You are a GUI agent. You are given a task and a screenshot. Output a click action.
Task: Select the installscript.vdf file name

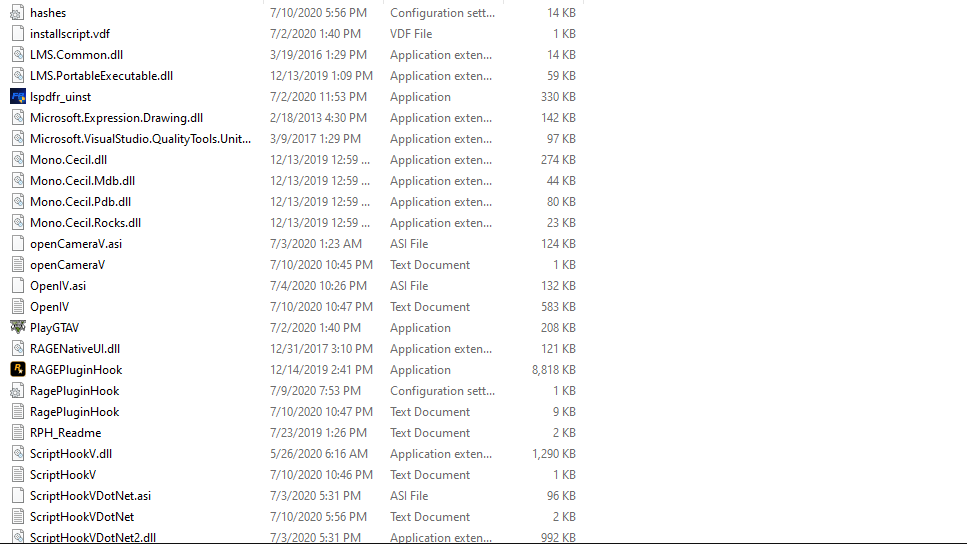point(70,33)
